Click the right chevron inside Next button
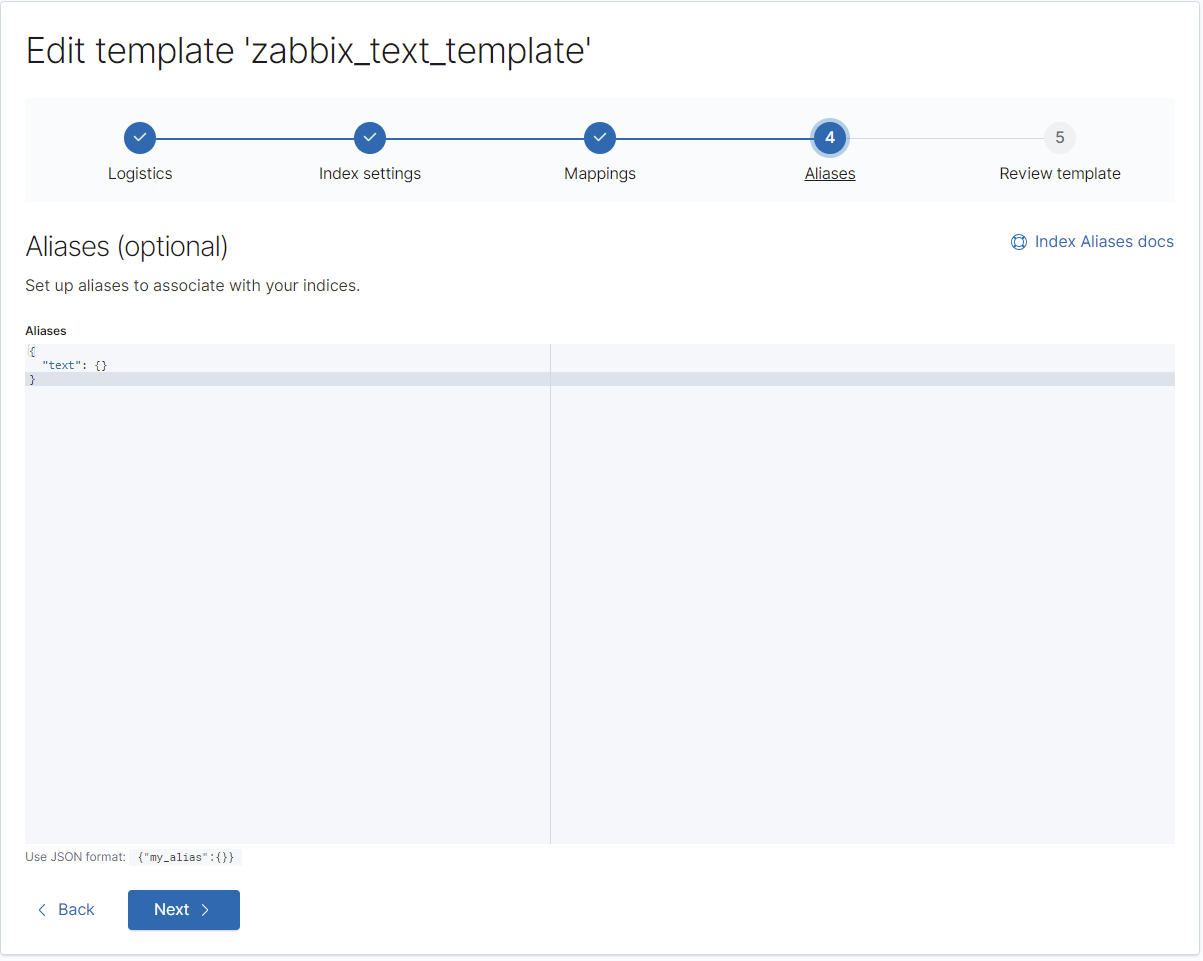 205,910
